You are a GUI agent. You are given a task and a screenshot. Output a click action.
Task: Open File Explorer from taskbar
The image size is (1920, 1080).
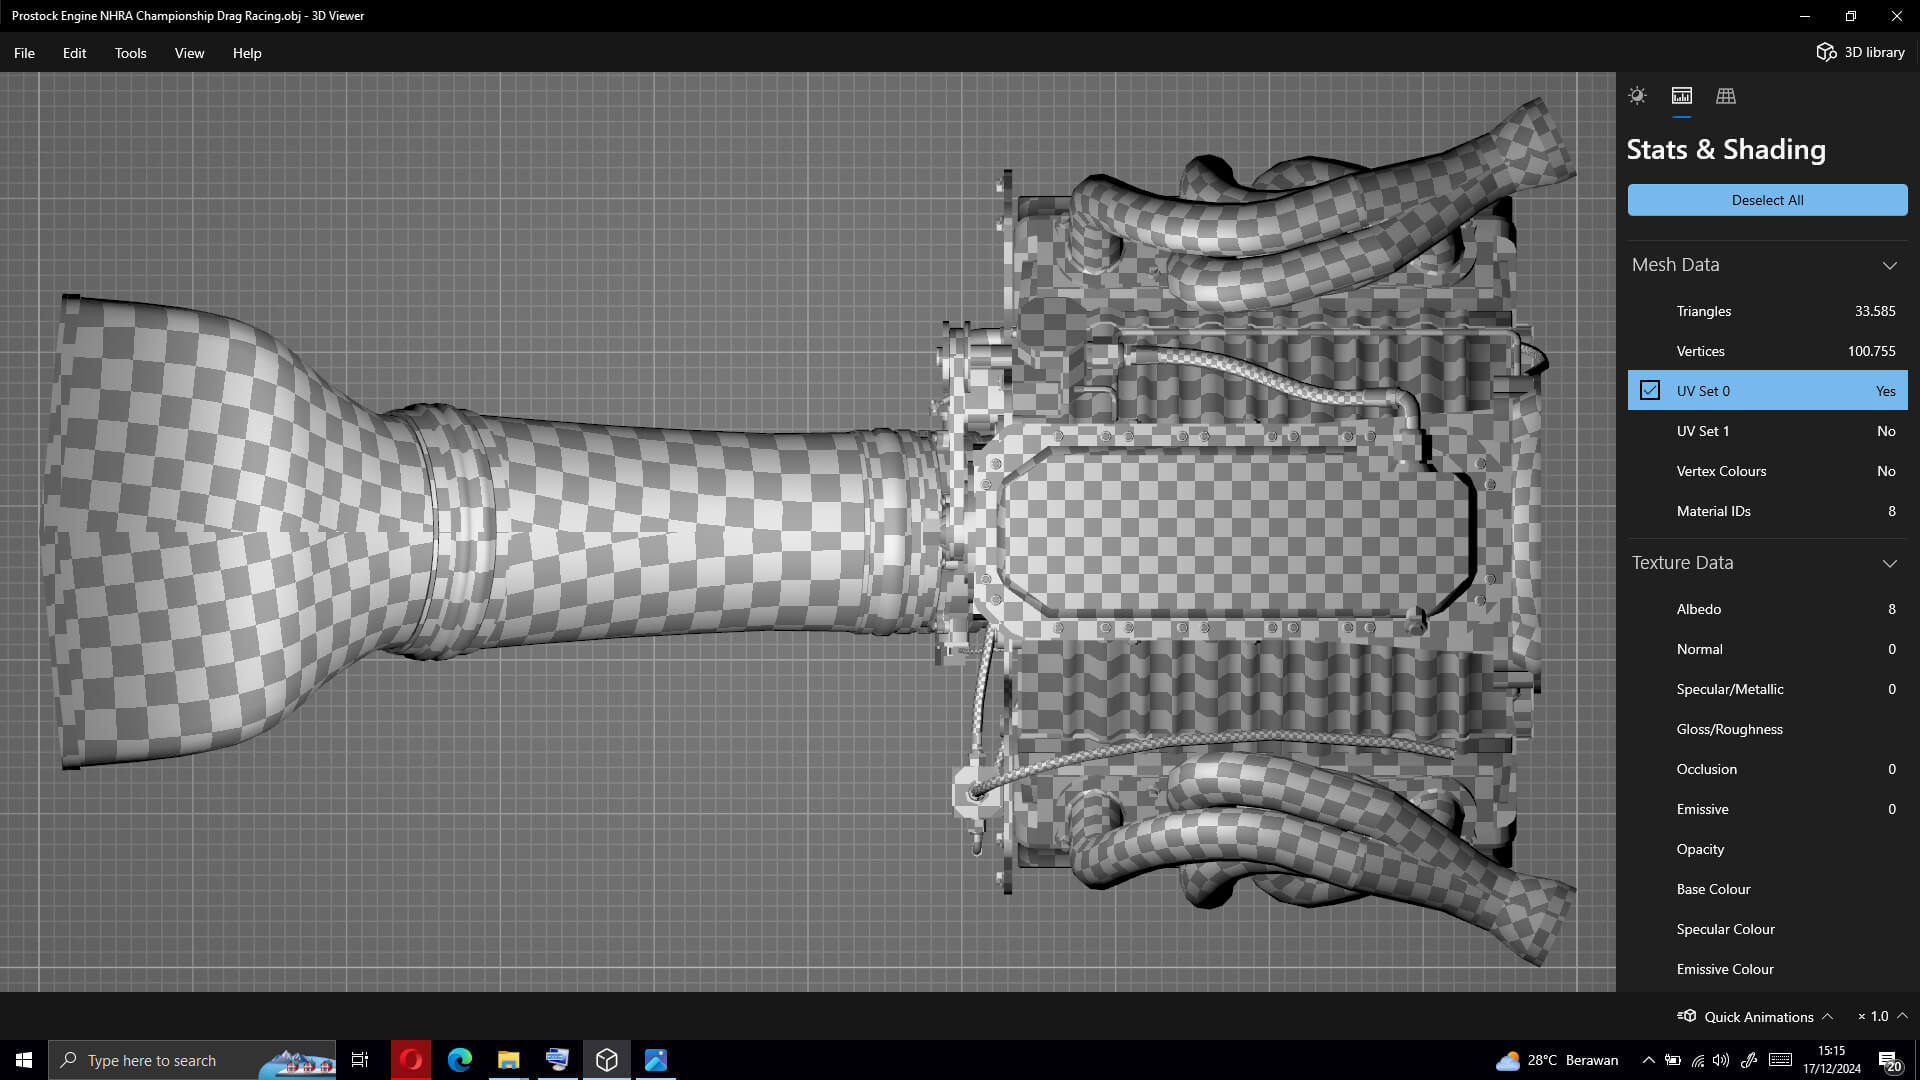click(508, 1060)
